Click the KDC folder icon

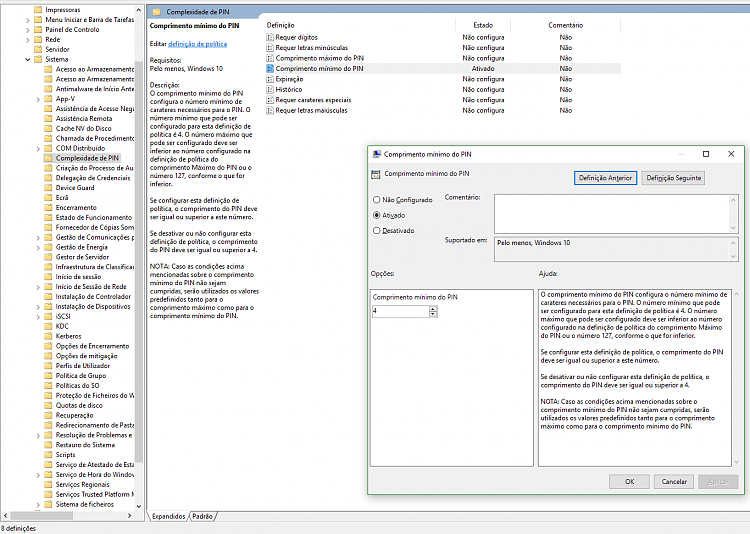pos(48,326)
